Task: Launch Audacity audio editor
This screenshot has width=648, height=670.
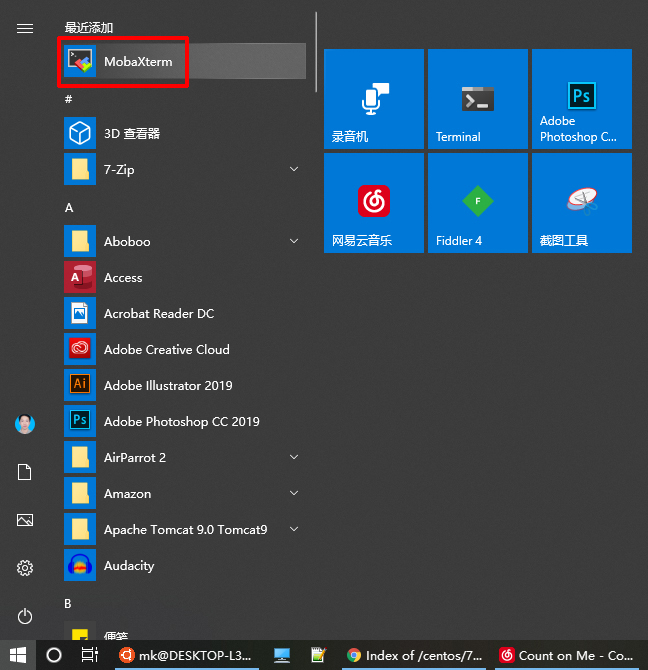Action: click(128, 566)
